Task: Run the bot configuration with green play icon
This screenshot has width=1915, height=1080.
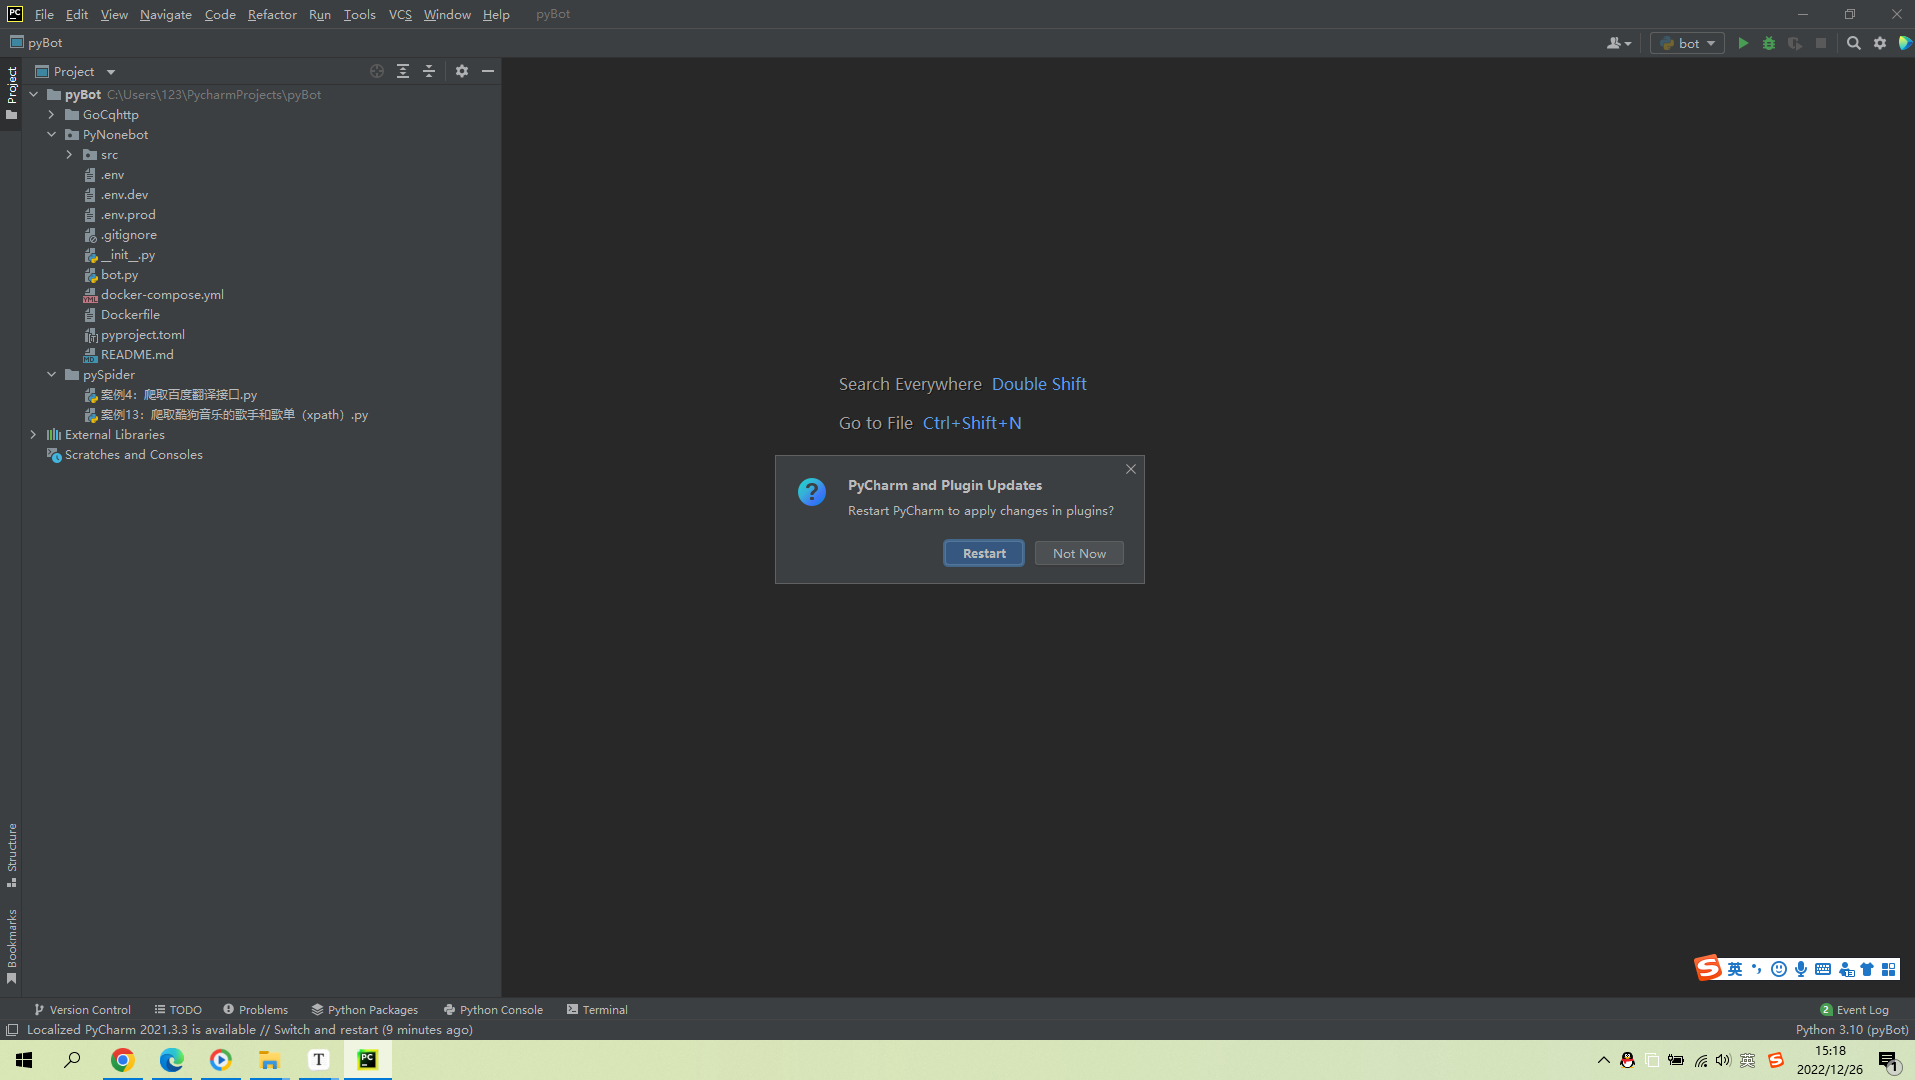Action: 1743,43
